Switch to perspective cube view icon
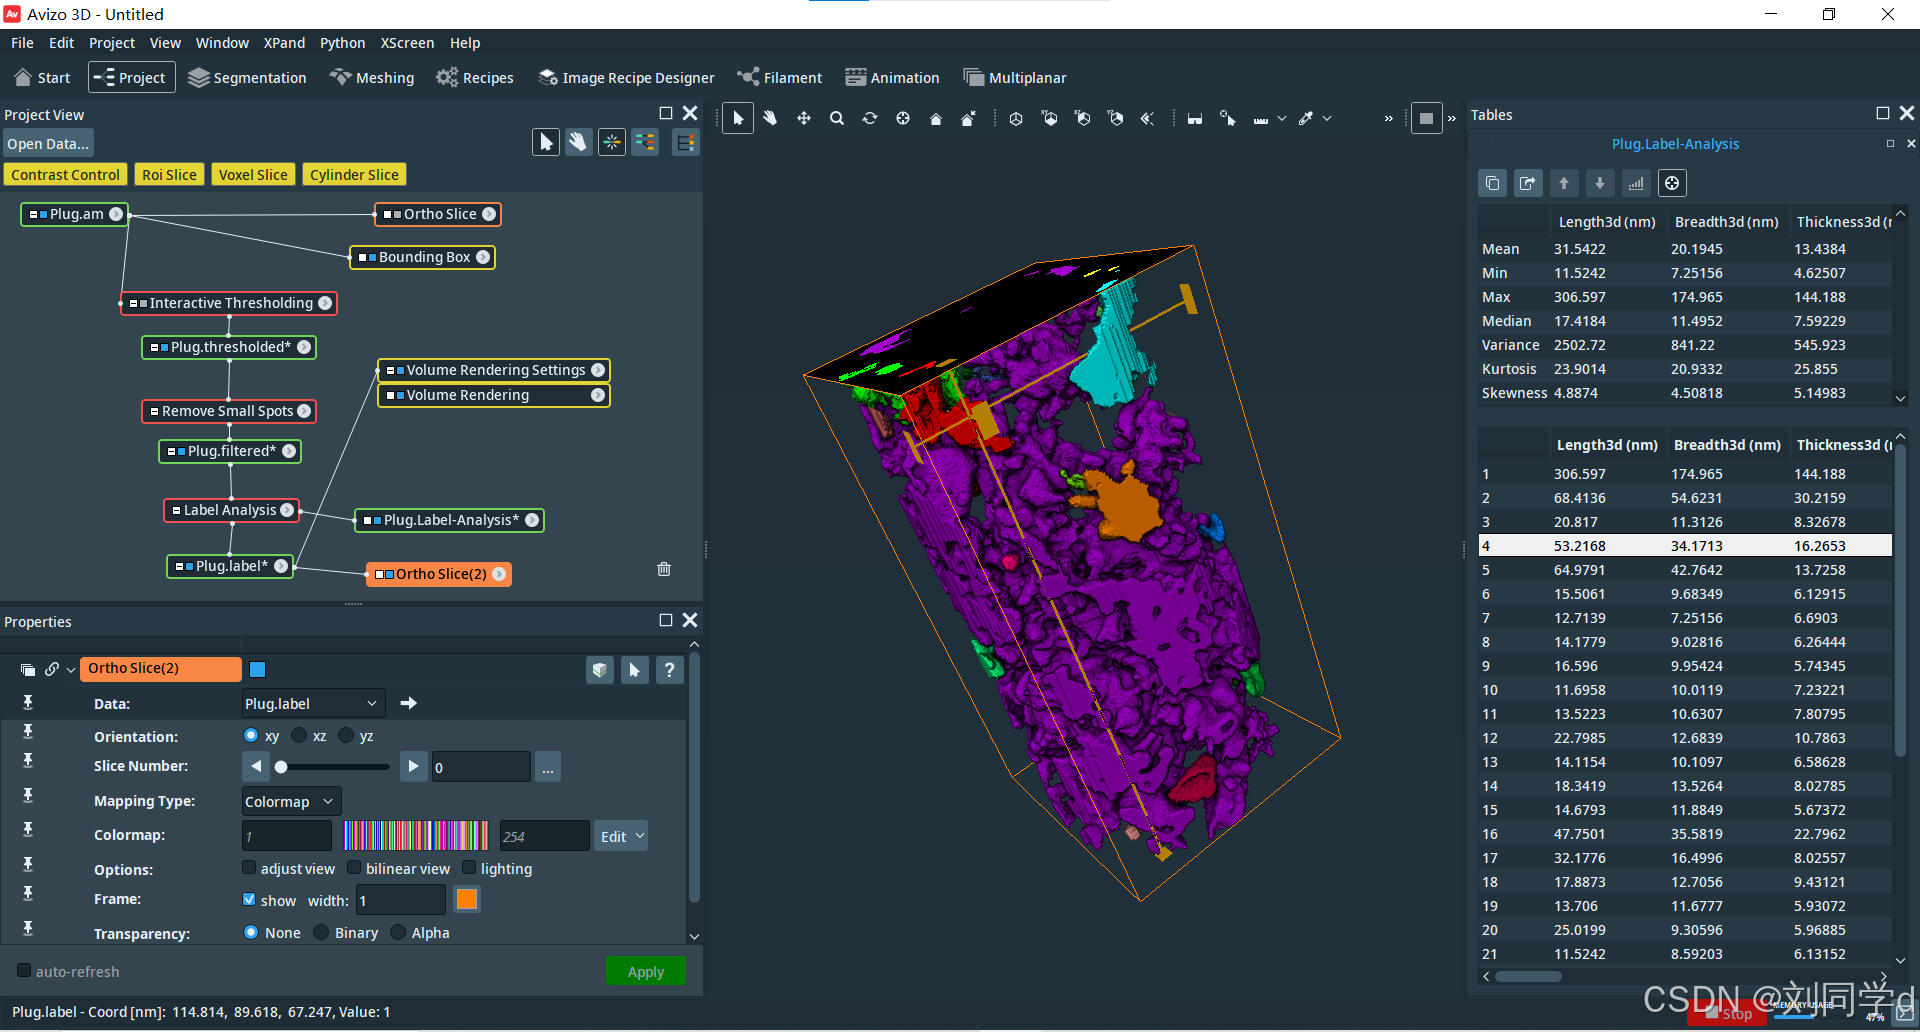 (1016, 118)
